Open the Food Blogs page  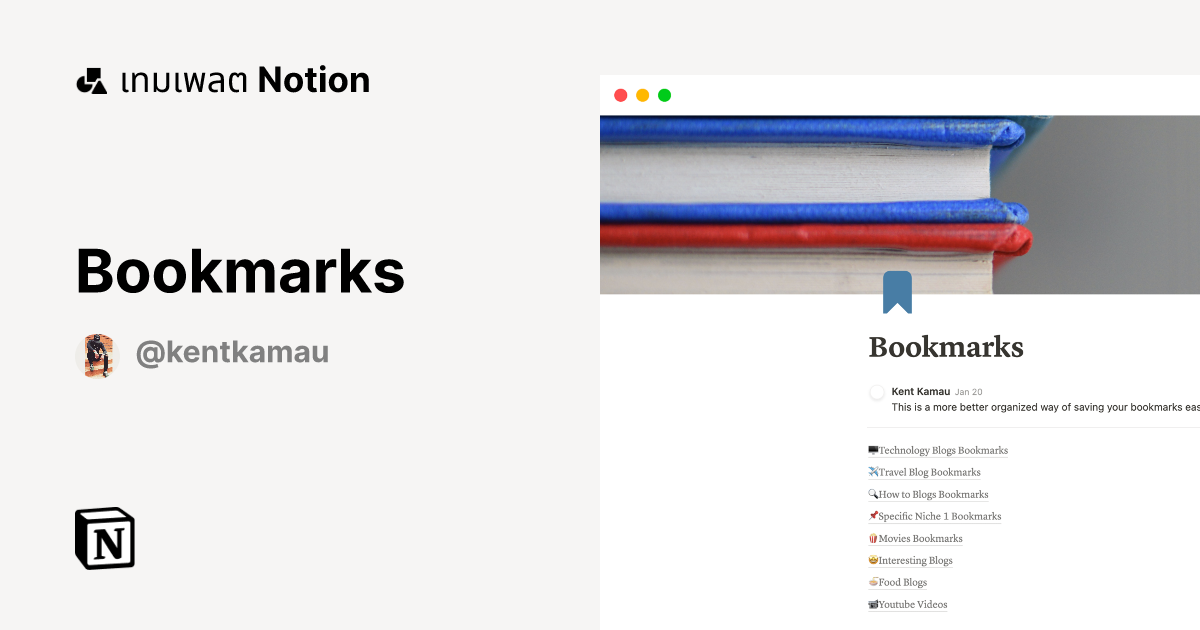(903, 582)
